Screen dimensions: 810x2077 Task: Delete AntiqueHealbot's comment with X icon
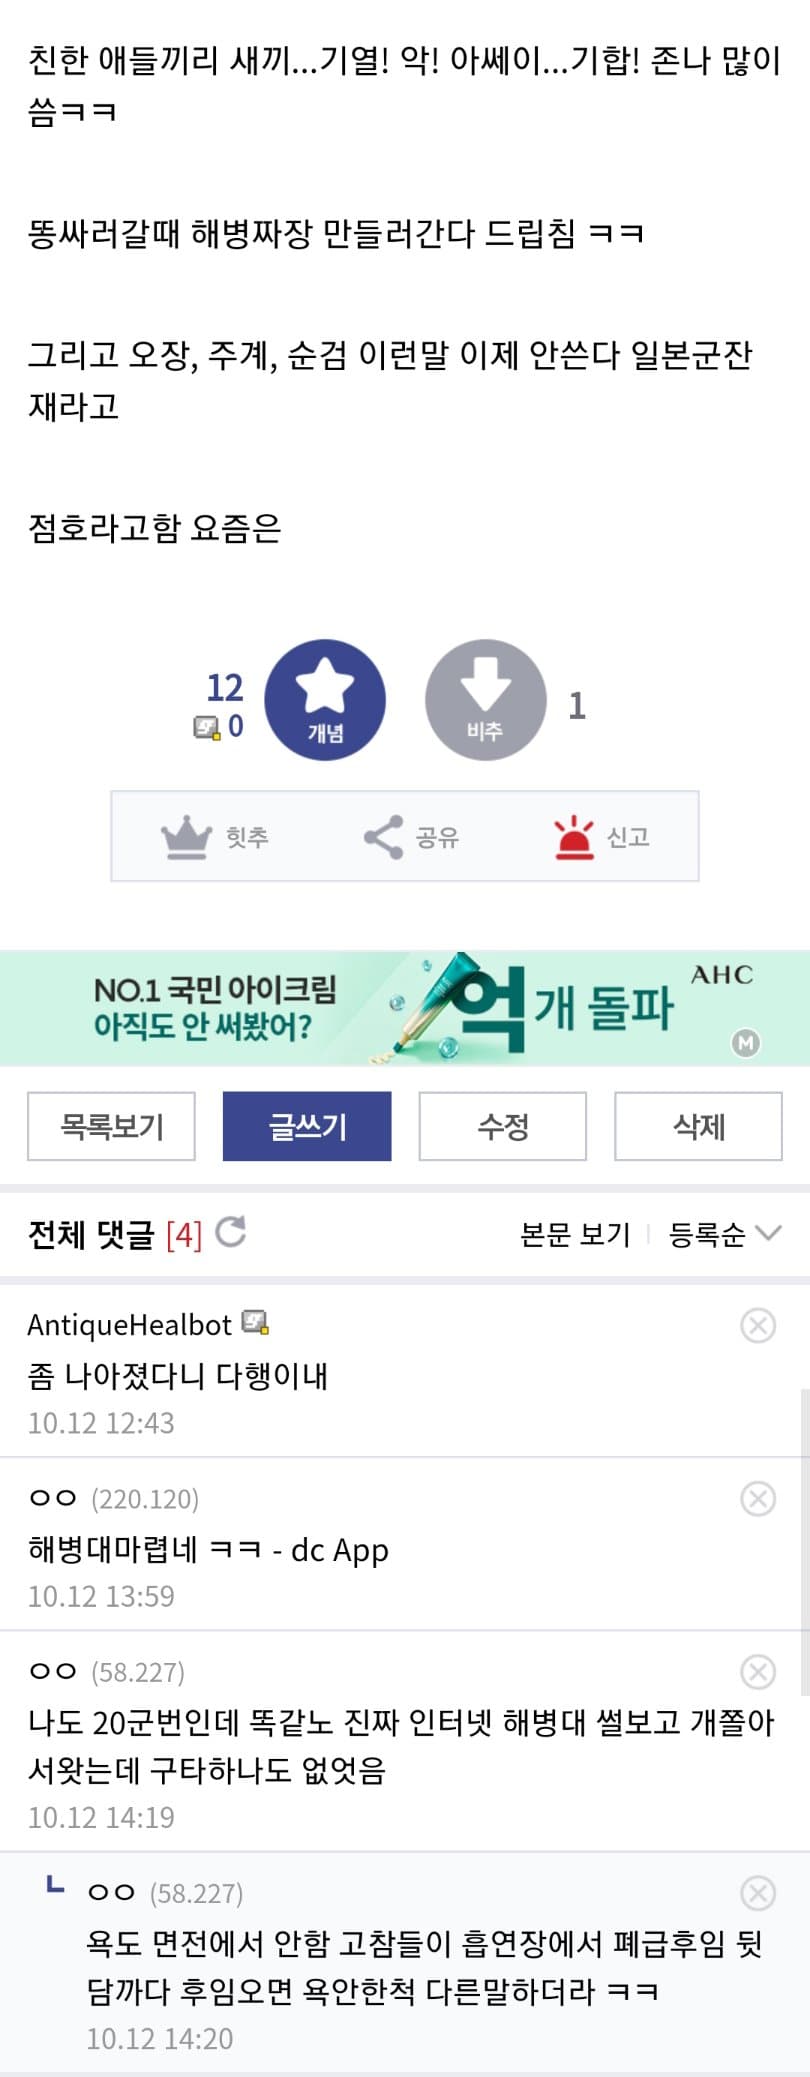point(757,1326)
